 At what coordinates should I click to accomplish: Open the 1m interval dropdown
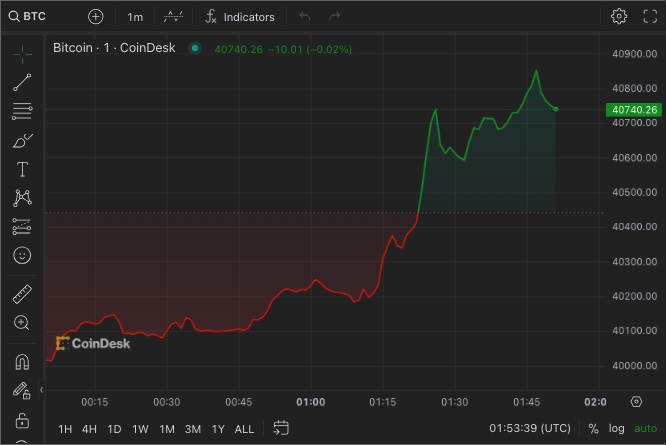[135, 17]
